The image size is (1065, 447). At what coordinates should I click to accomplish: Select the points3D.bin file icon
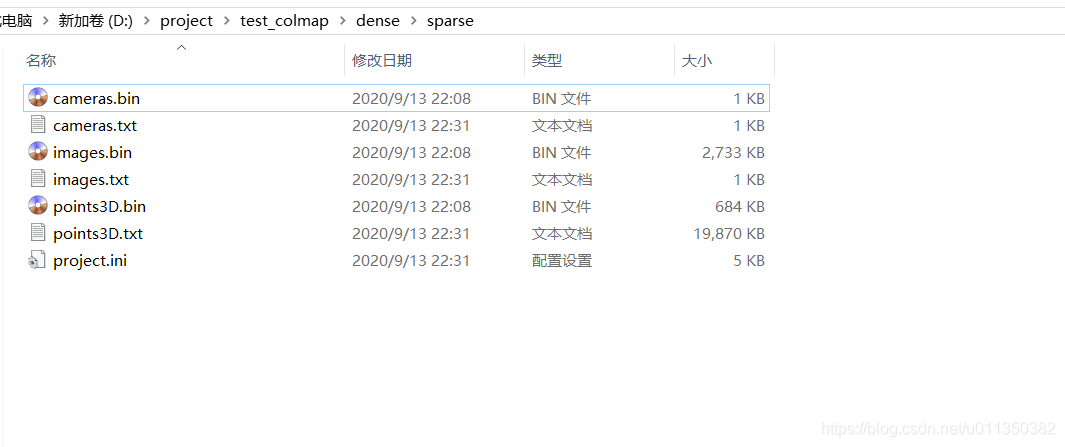pos(38,207)
